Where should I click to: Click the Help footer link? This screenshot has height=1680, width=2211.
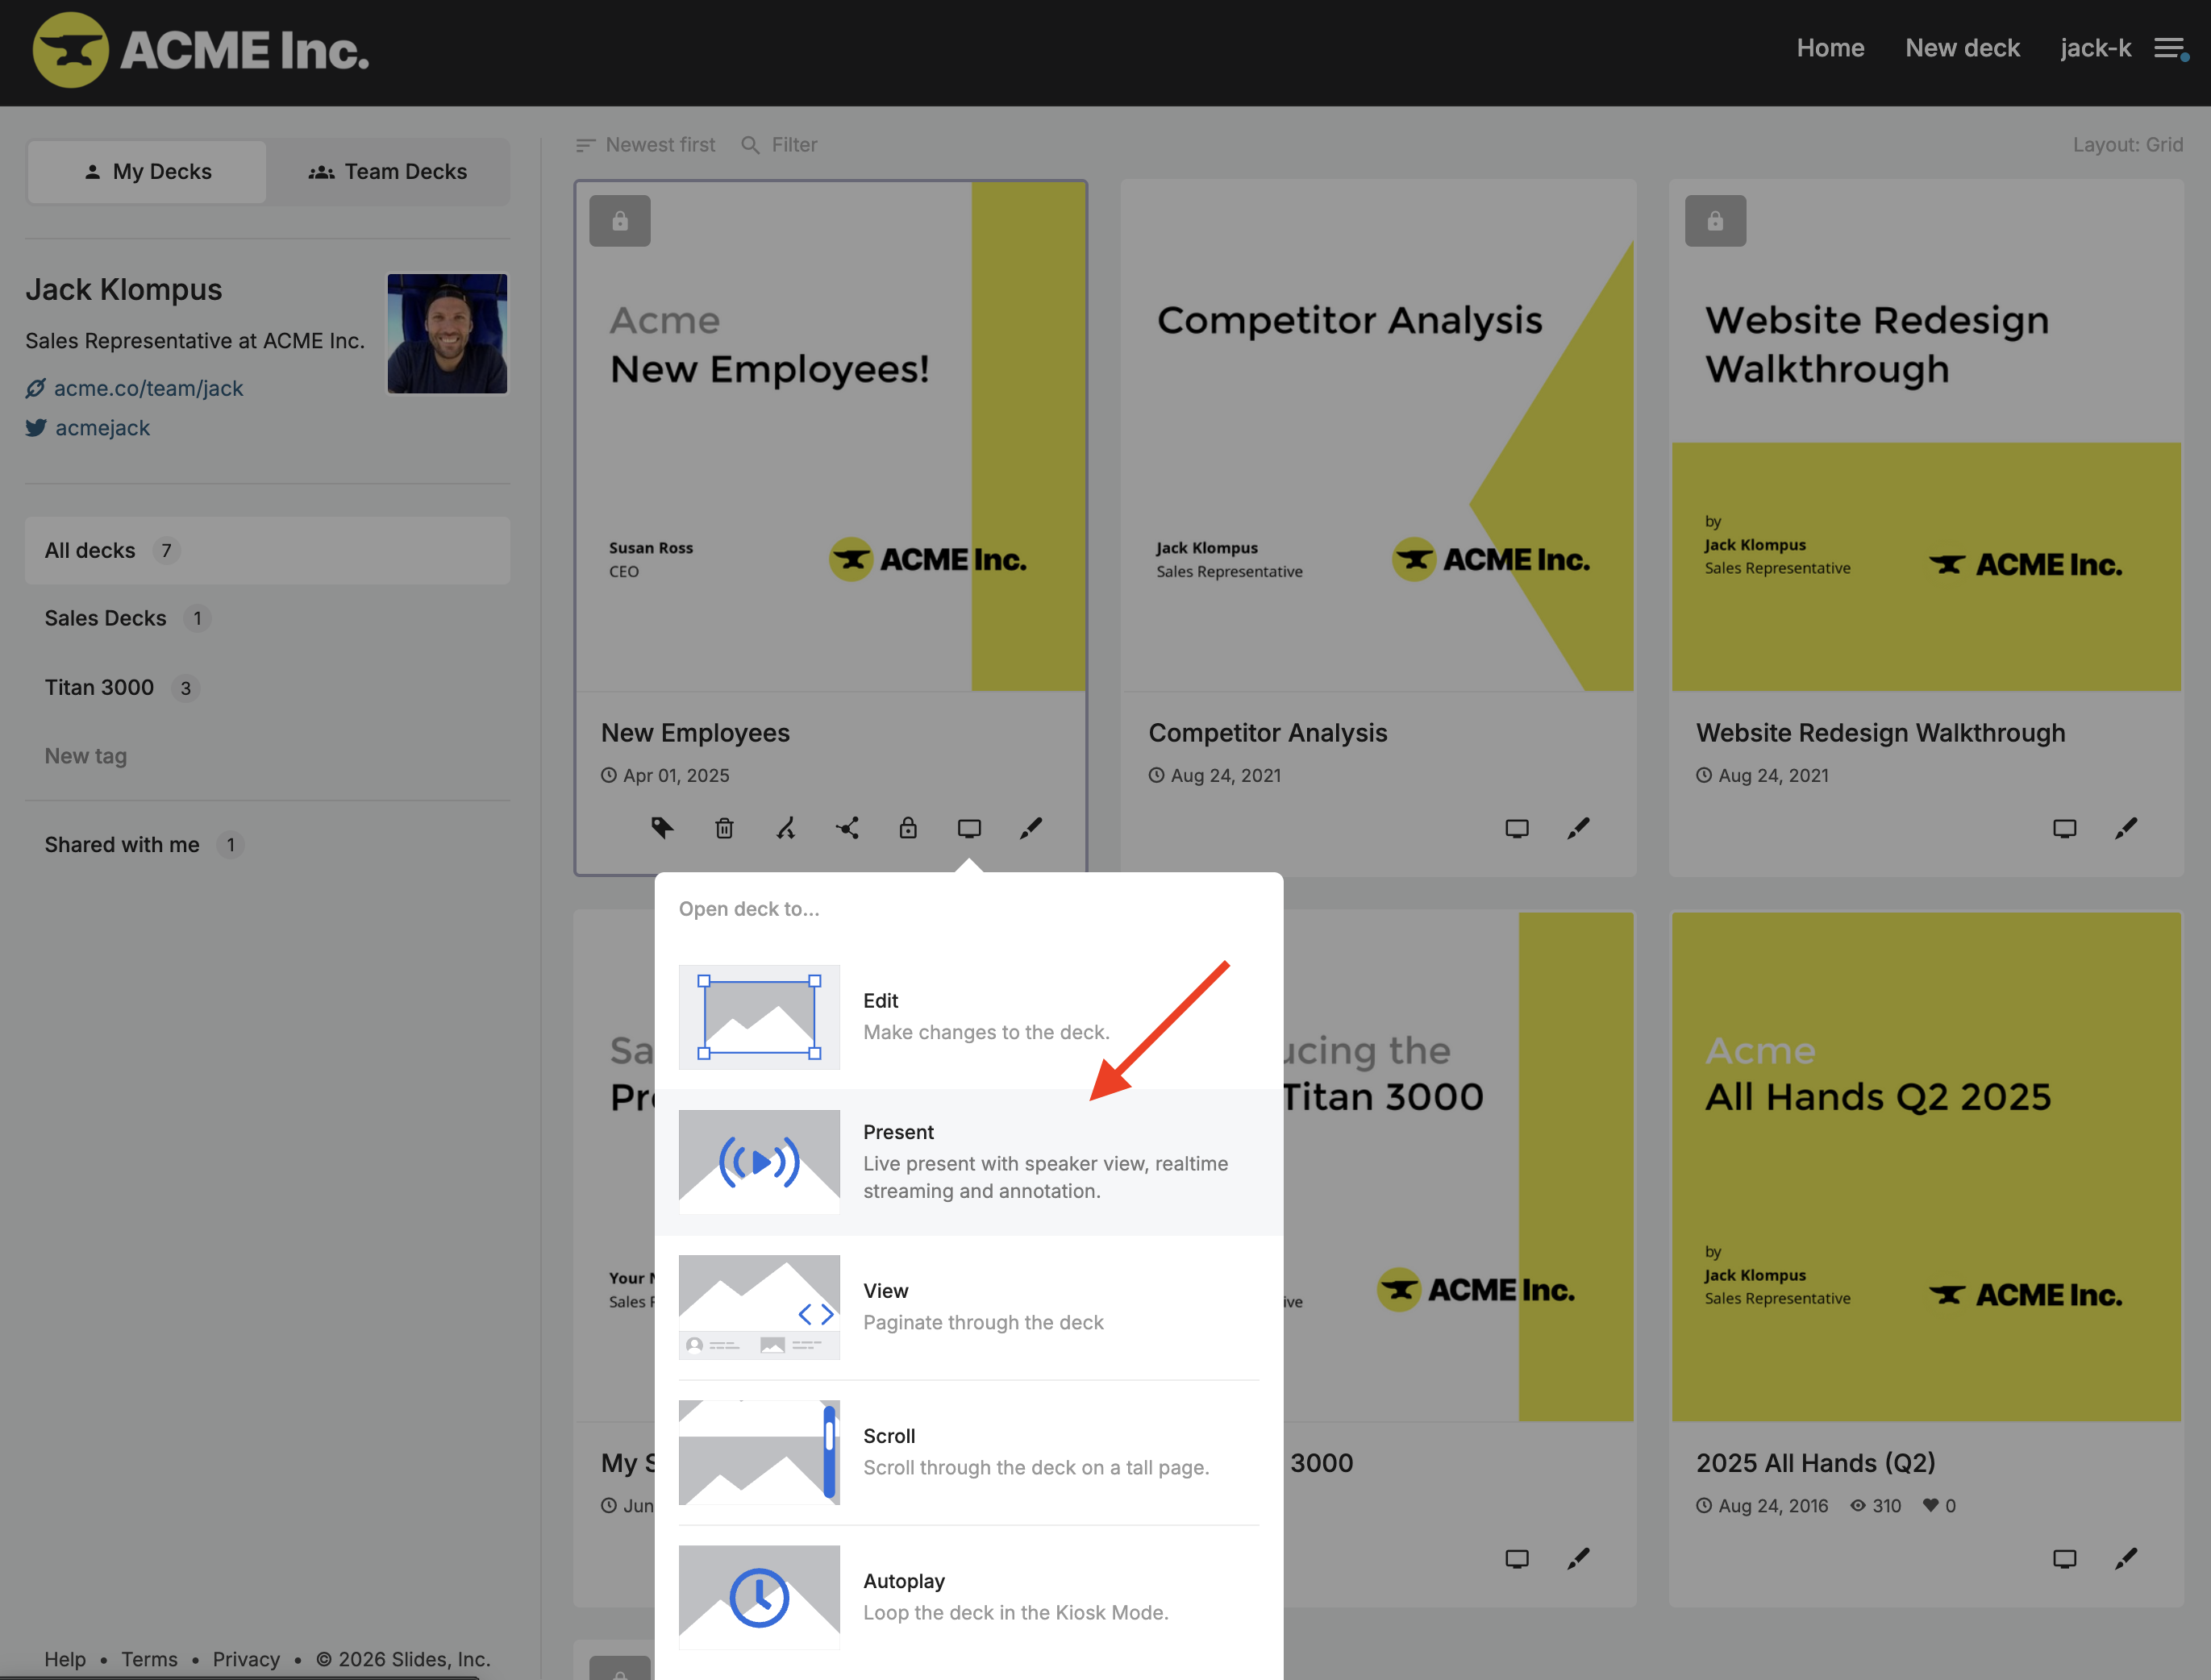tap(65, 1659)
